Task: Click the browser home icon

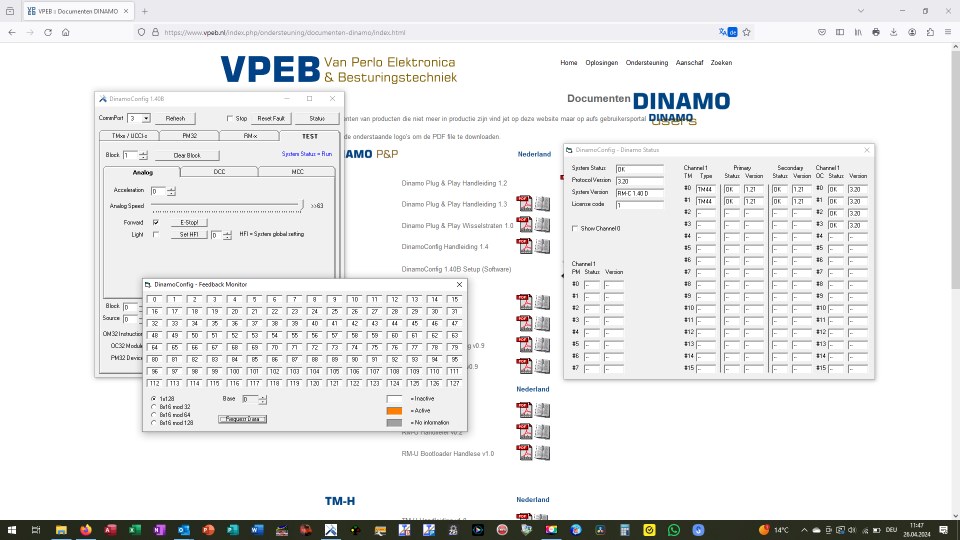Action: pos(65,32)
